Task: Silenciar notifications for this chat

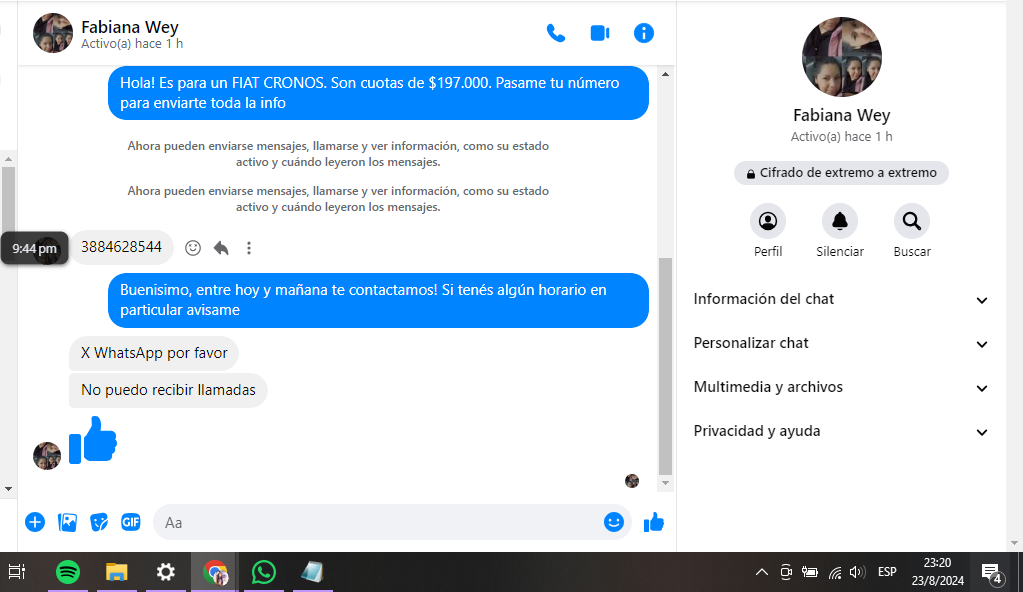Action: tap(840, 222)
